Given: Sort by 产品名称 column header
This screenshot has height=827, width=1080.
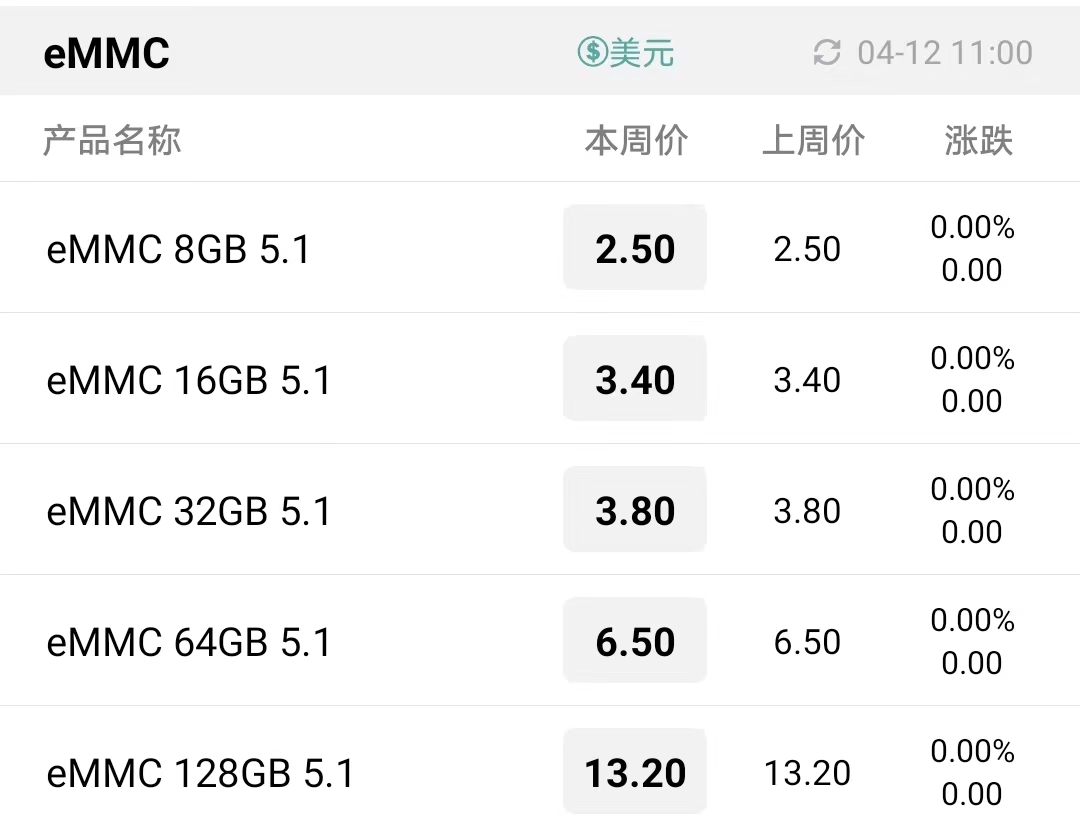Looking at the screenshot, I should tap(112, 140).
